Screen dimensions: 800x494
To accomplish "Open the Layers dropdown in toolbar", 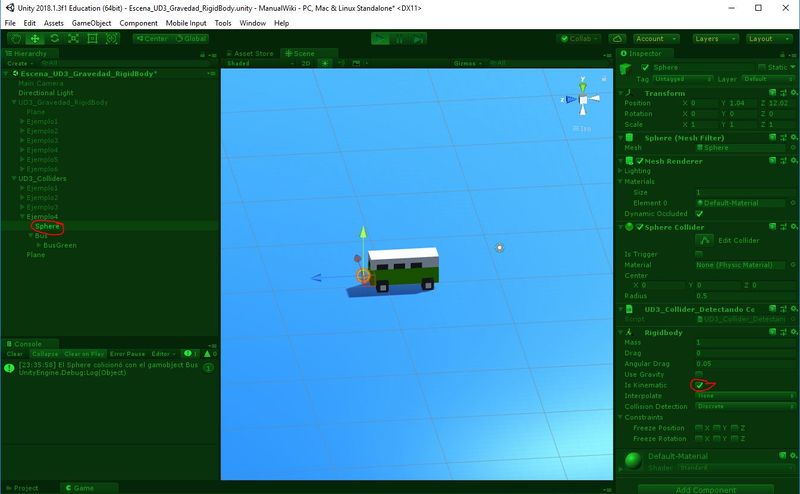I will 715,39.
